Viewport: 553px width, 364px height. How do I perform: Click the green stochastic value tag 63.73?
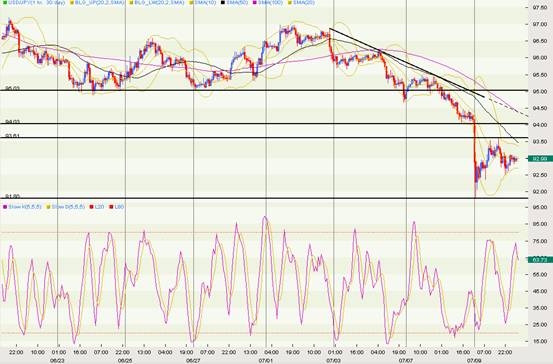click(540, 260)
